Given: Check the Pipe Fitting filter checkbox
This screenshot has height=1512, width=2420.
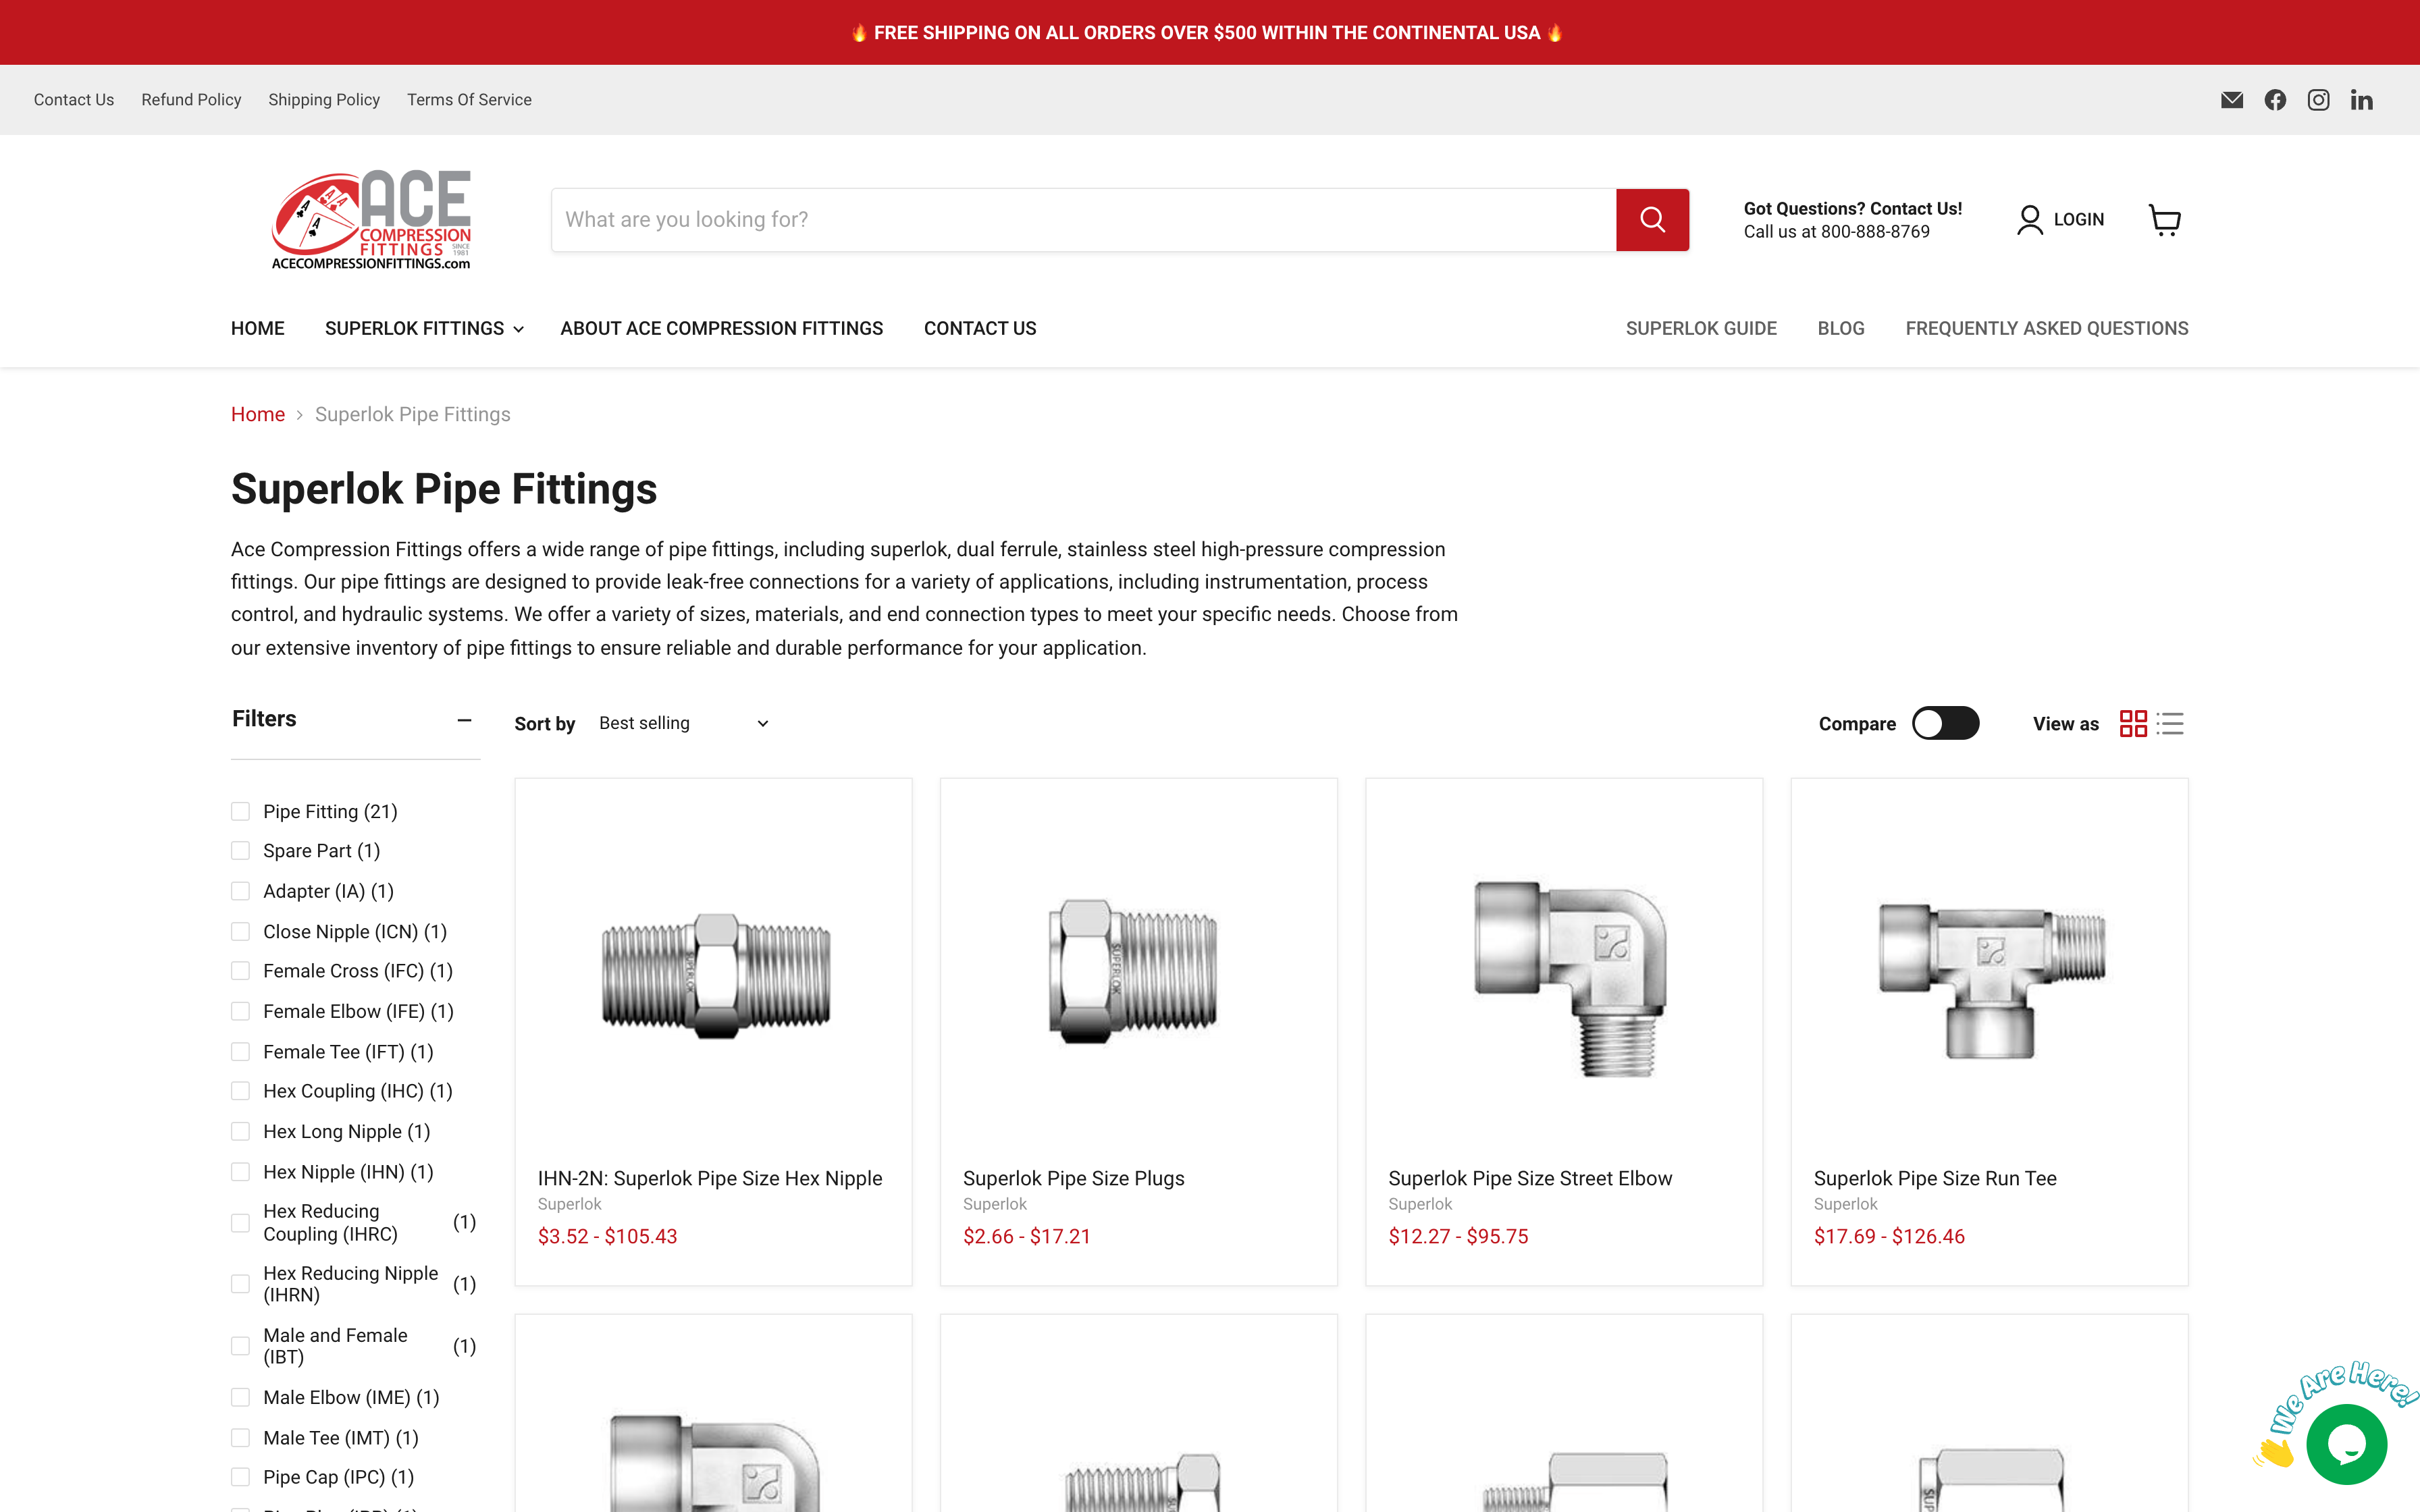Looking at the screenshot, I should tap(240, 811).
